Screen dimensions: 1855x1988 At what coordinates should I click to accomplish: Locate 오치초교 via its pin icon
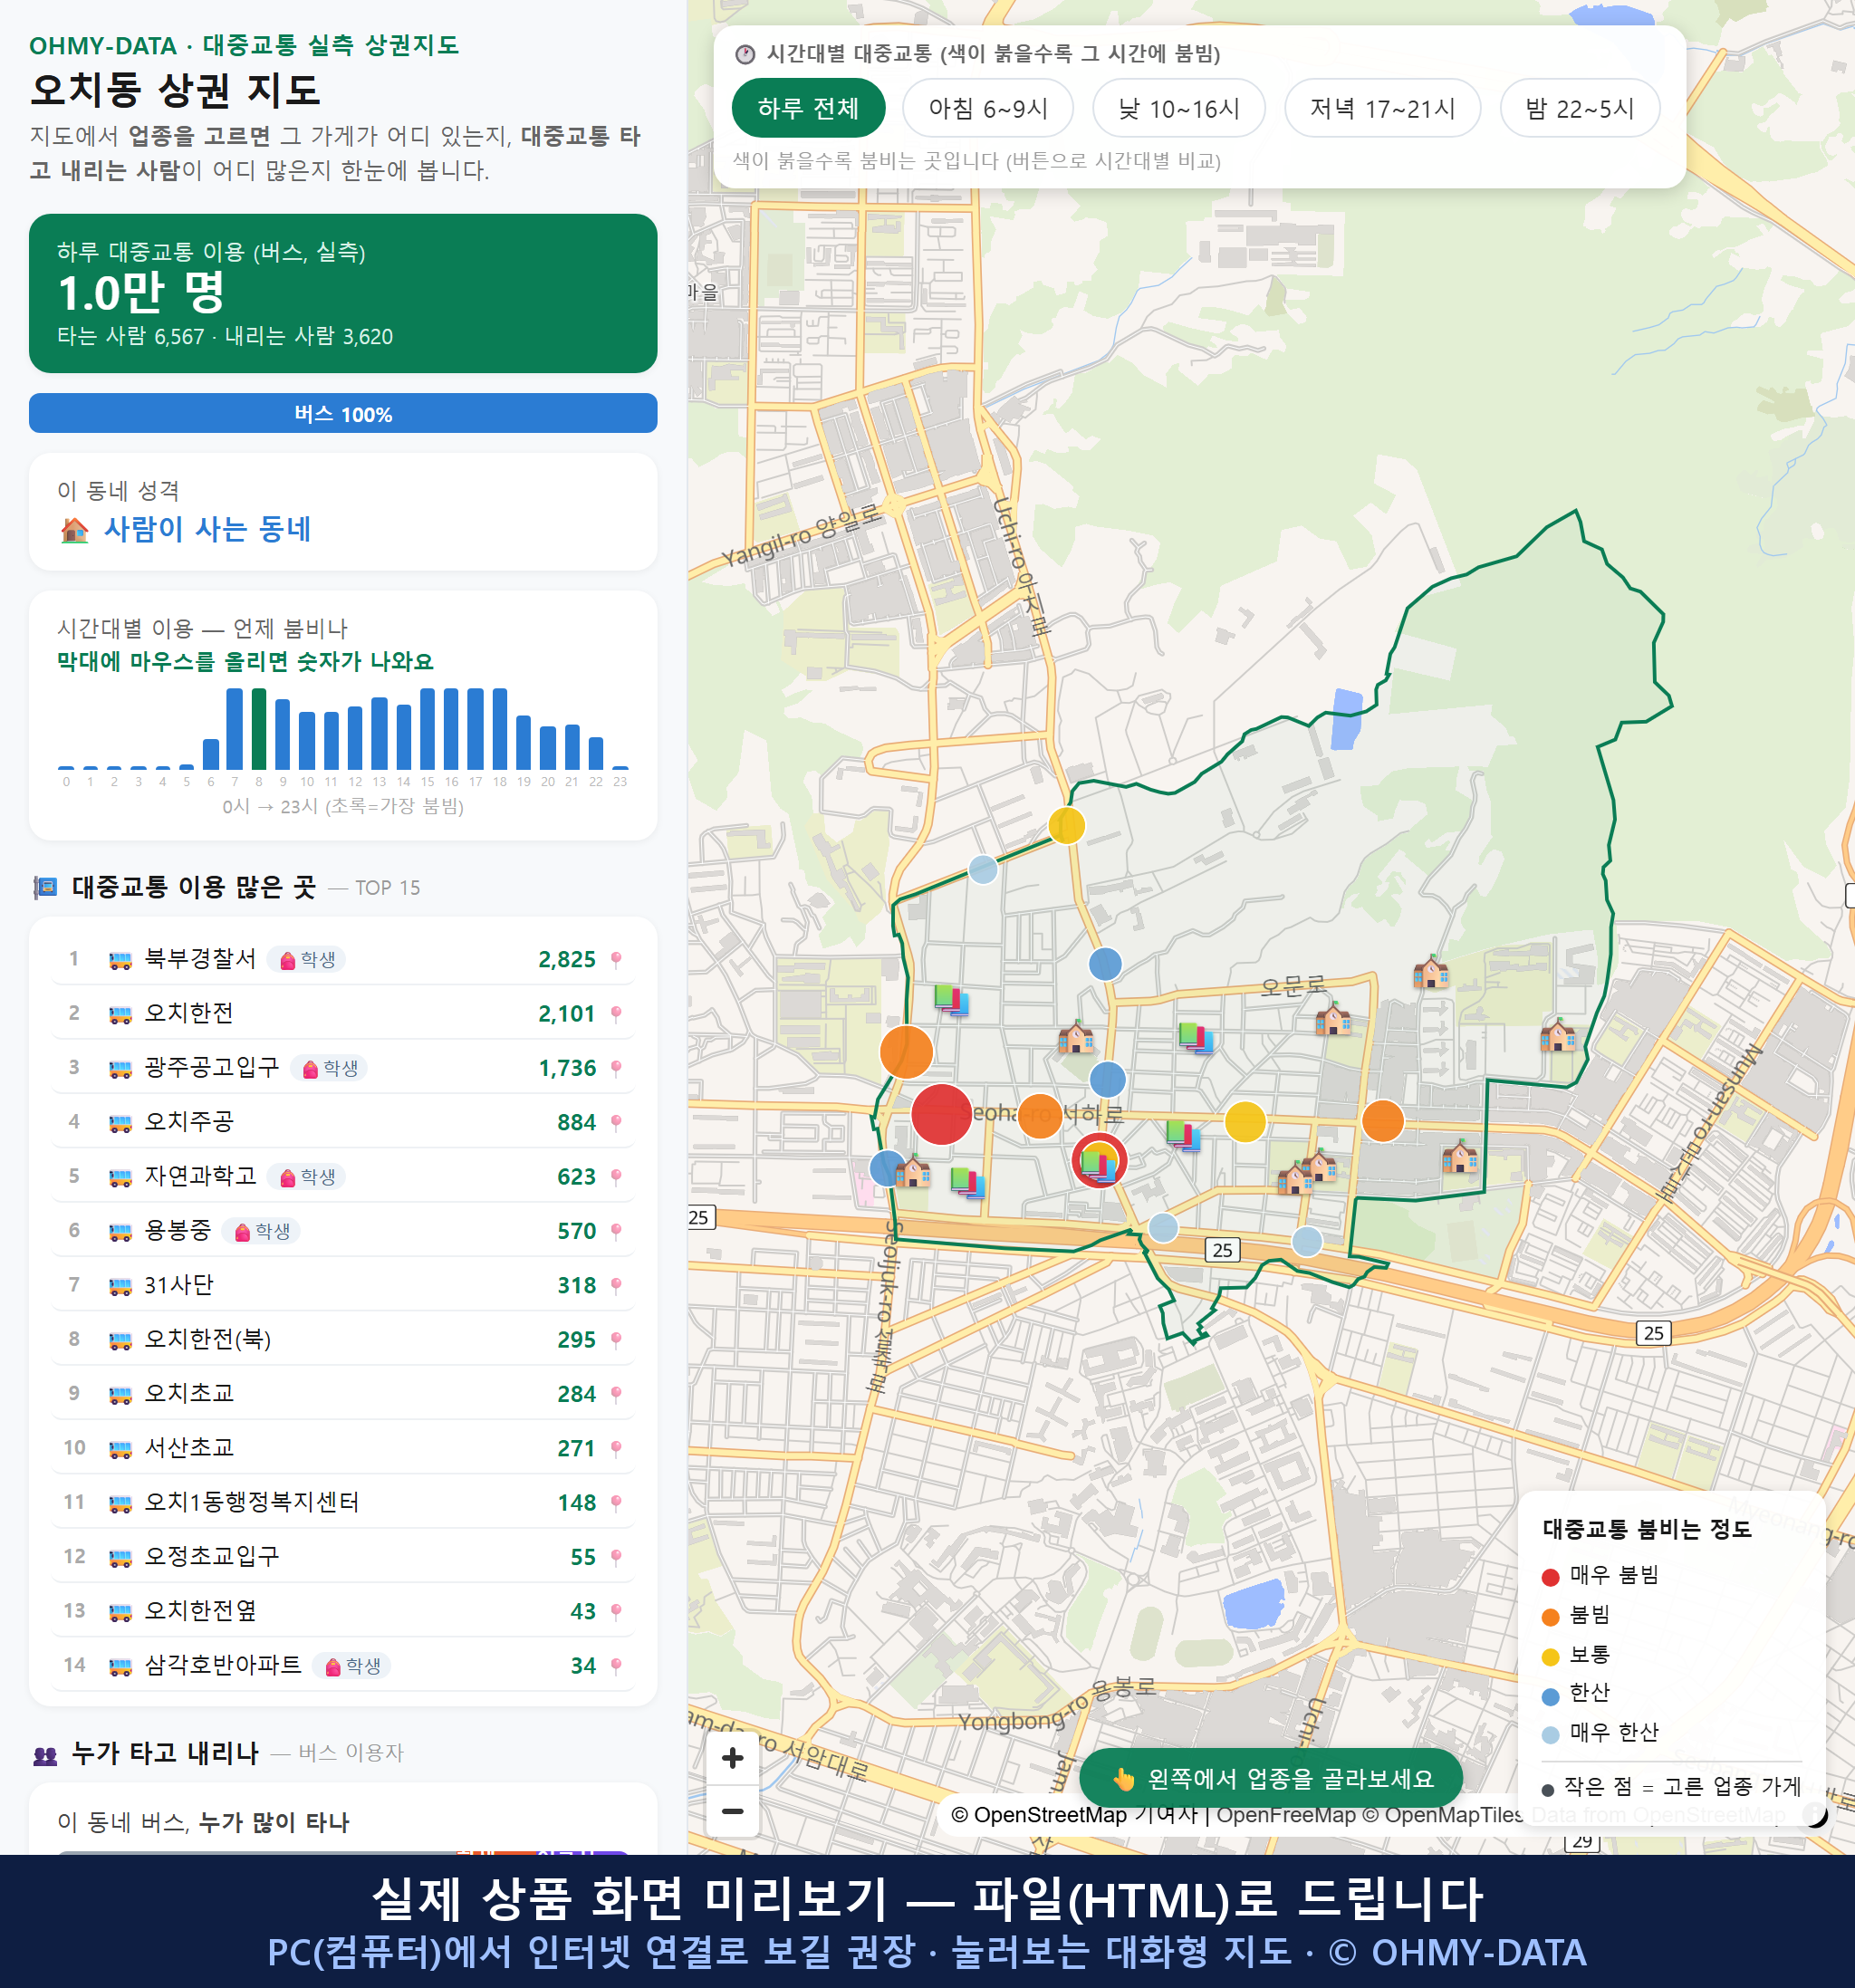click(x=616, y=1394)
